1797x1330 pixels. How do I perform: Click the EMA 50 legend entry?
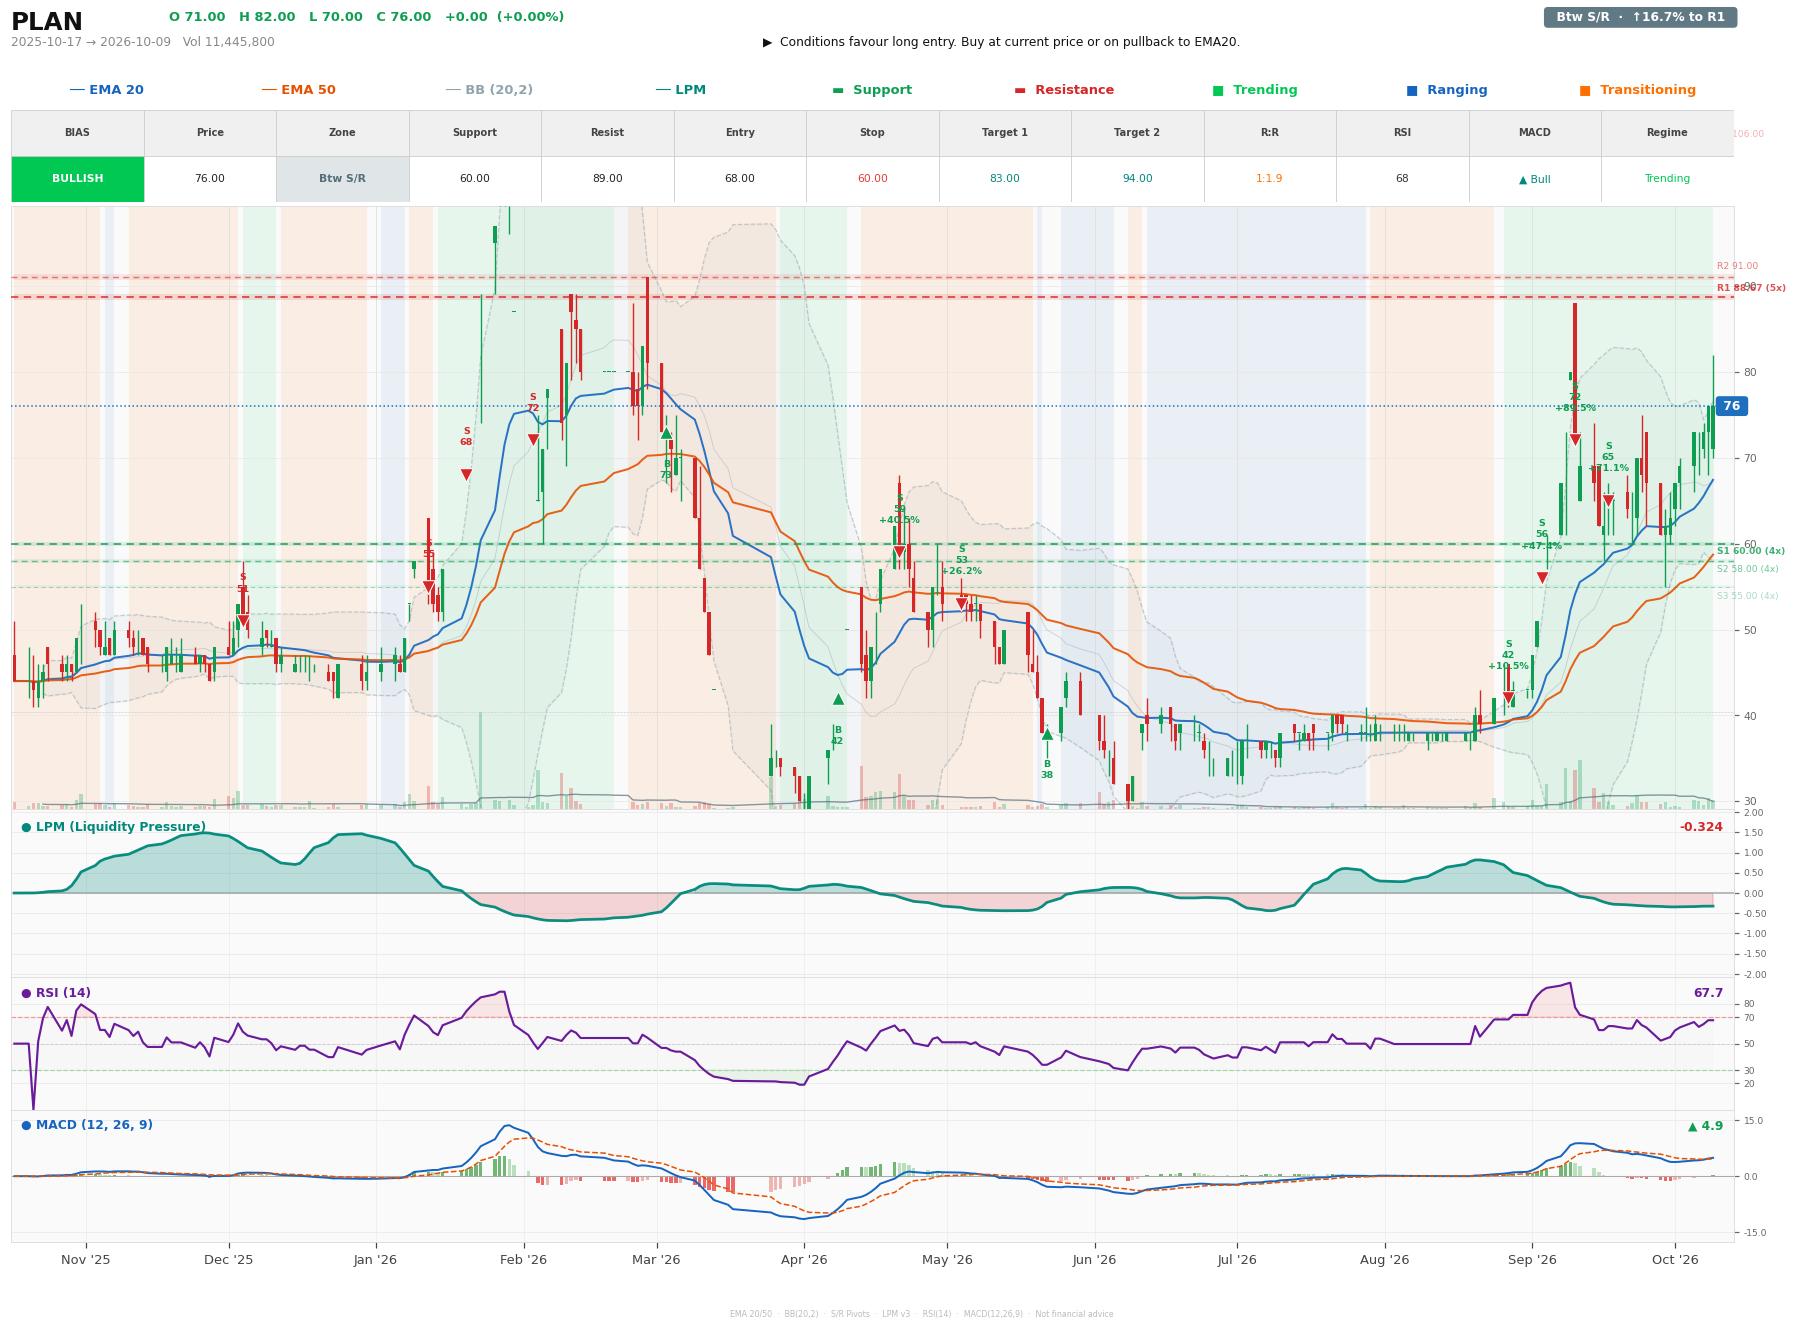tap(298, 90)
